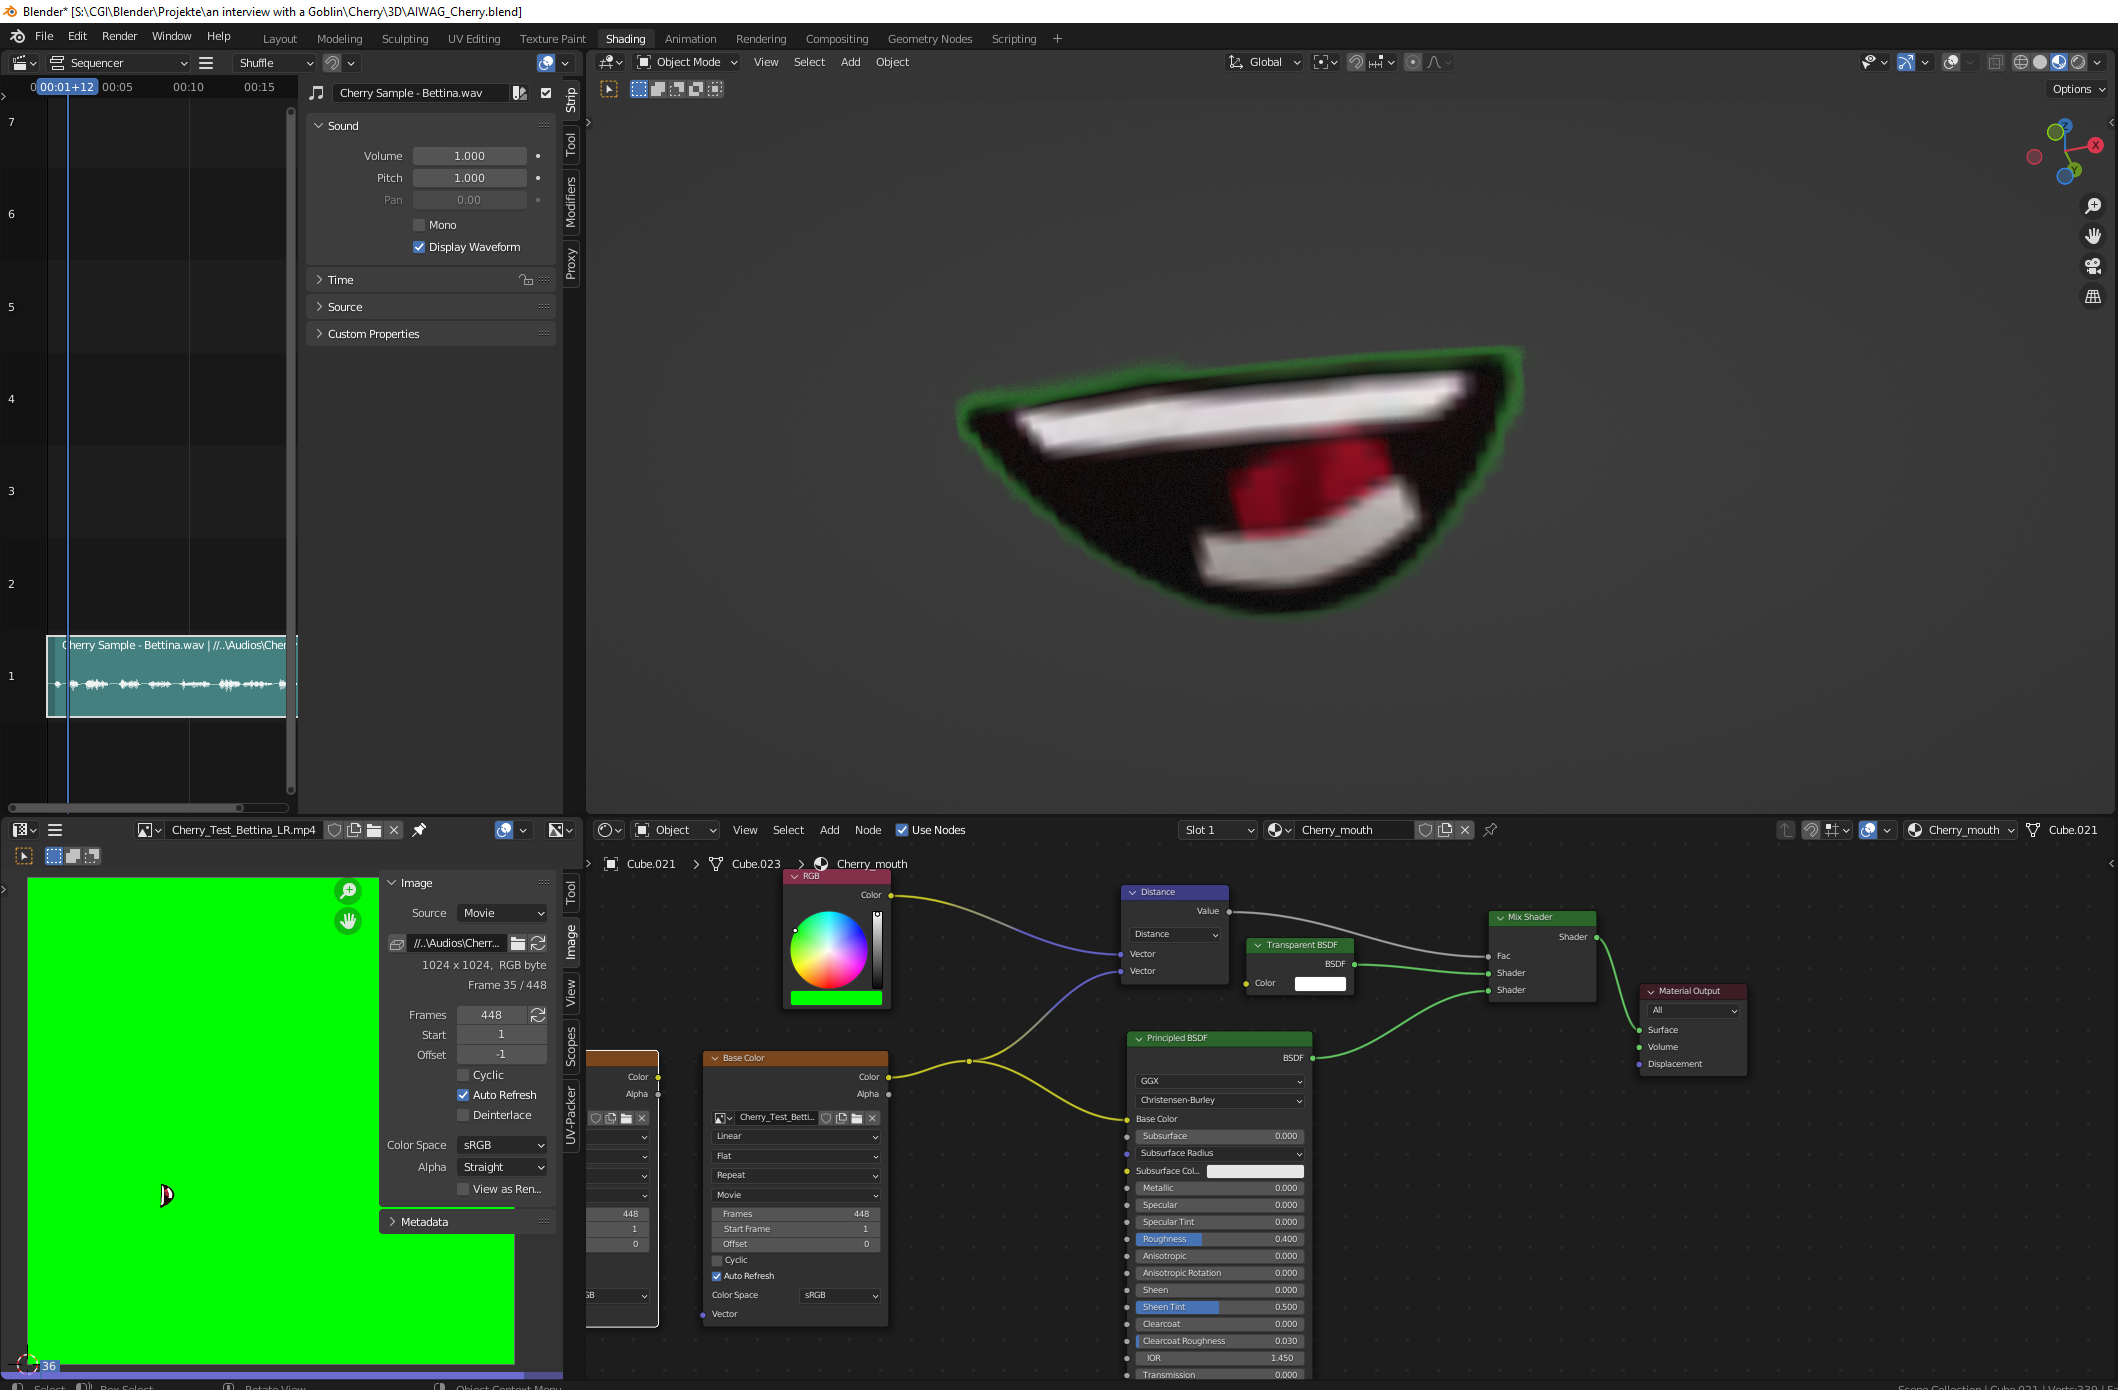This screenshot has height=1390, width=2118.
Task: Select rendered viewport shading icon
Action: pyautogui.click(x=2078, y=62)
